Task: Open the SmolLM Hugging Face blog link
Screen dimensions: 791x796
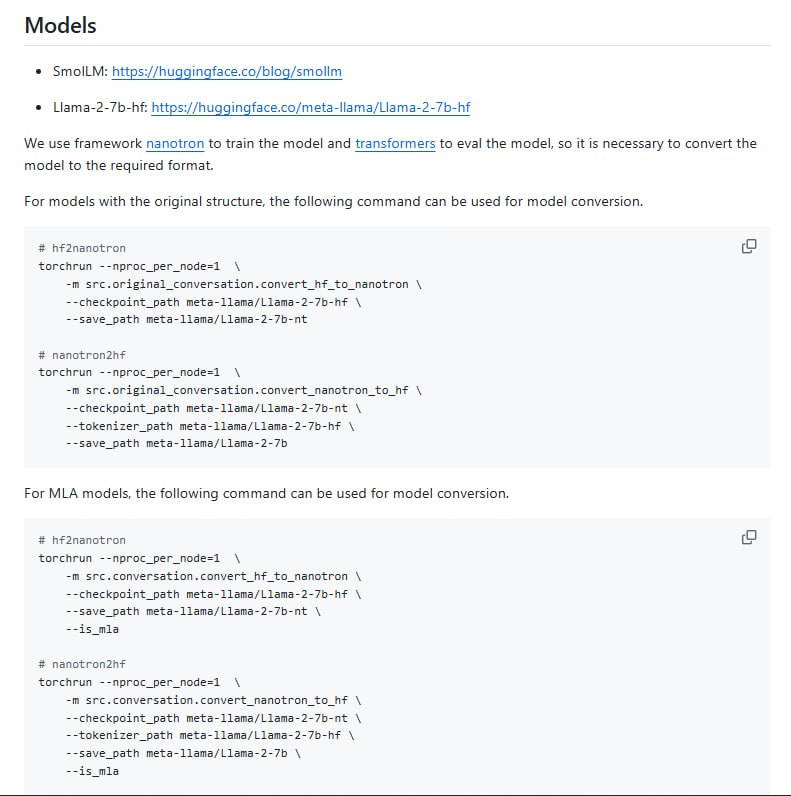Action: click(227, 72)
